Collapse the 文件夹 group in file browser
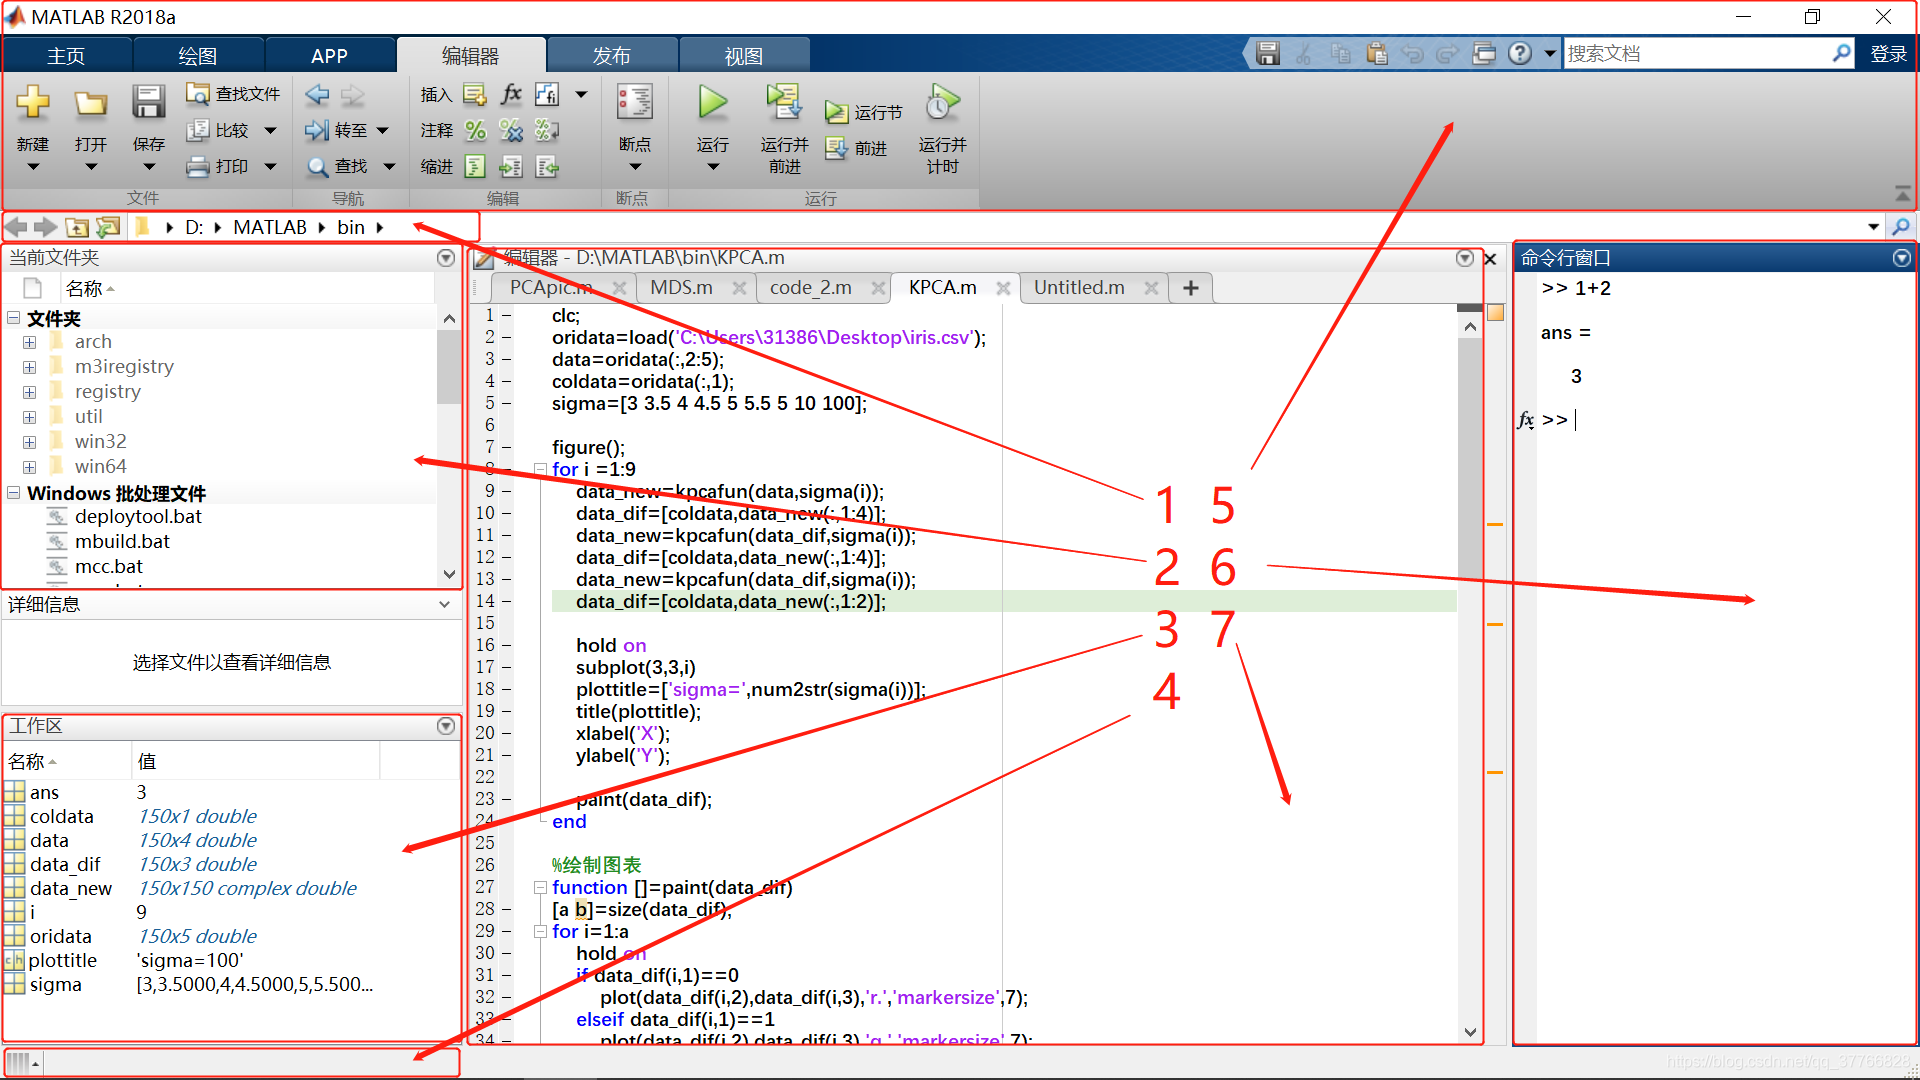 pos(14,318)
